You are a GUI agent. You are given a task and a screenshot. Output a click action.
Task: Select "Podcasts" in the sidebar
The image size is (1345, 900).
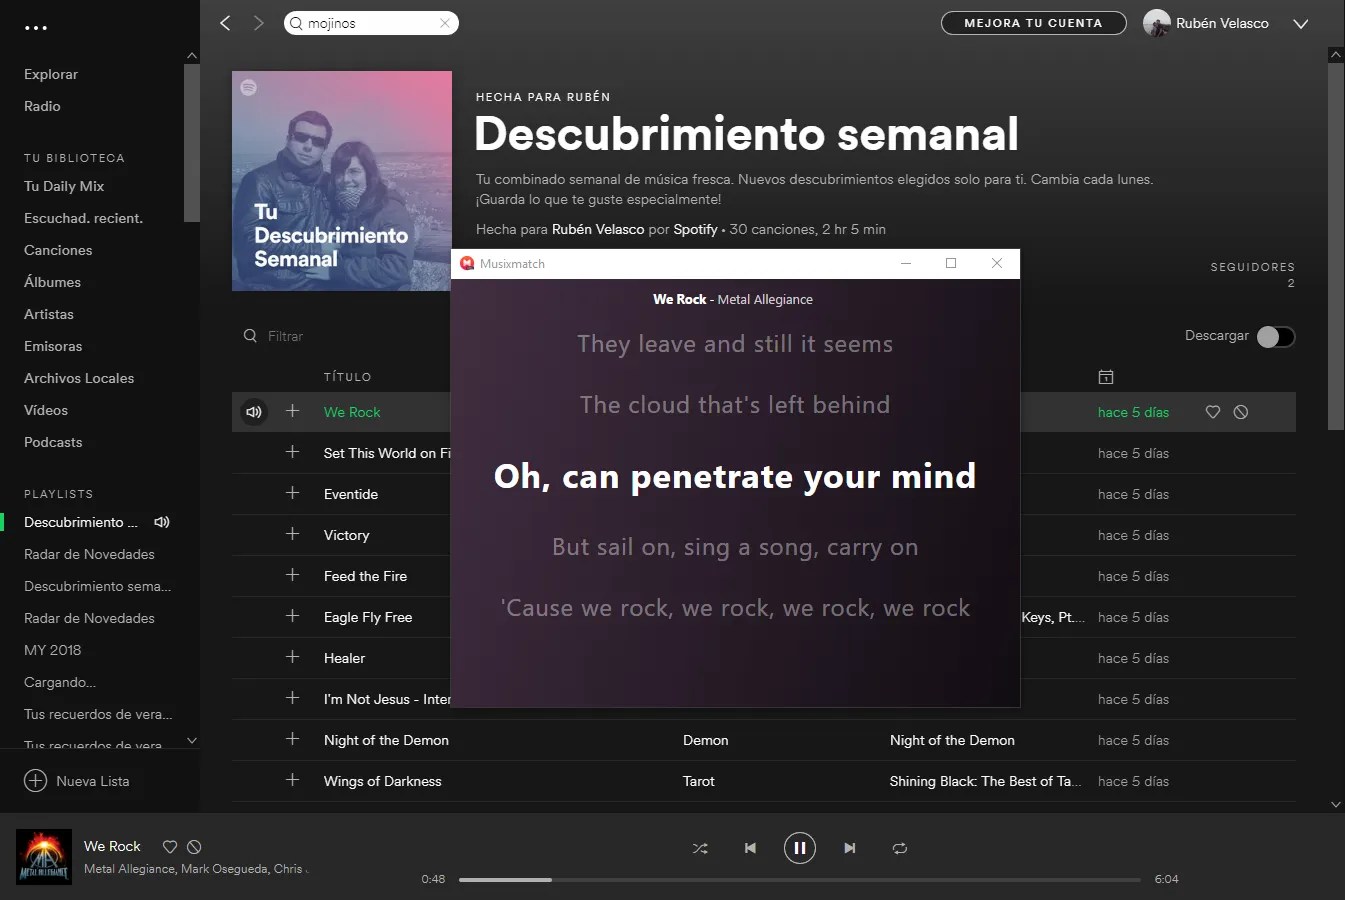[x=52, y=441]
